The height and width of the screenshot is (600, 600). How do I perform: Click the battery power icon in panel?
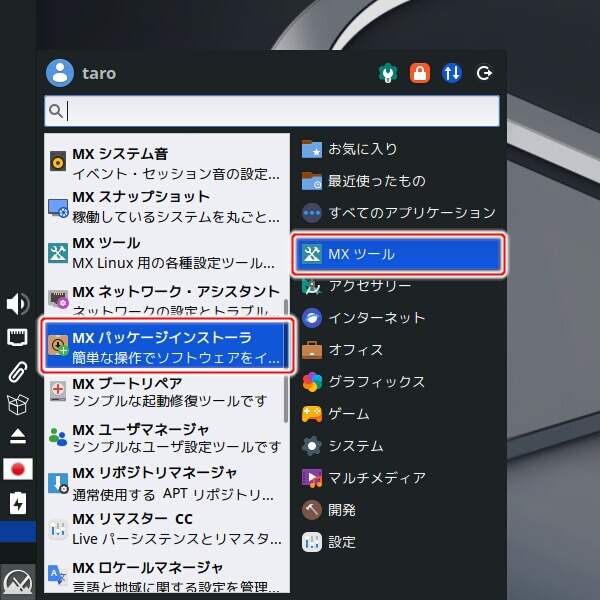pos(17,502)
